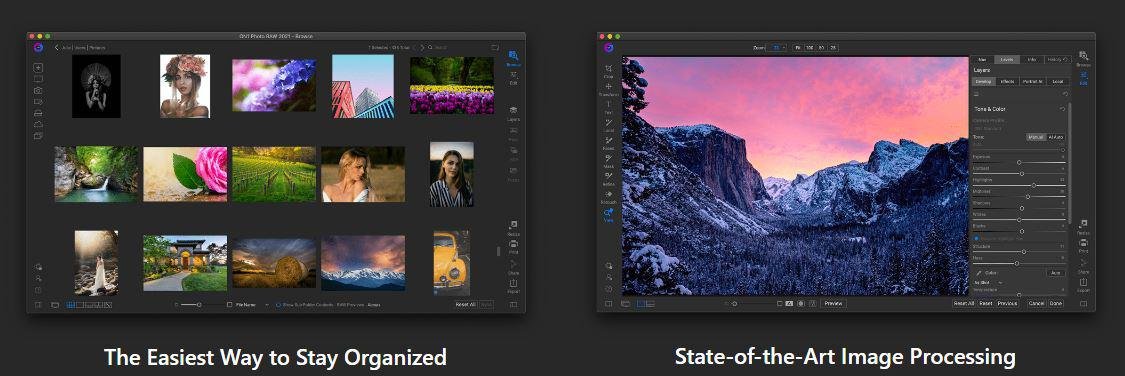Switch Tone mode to Manual
The width and height of the screenshot is (1125, 376).
click(1036, 137)
